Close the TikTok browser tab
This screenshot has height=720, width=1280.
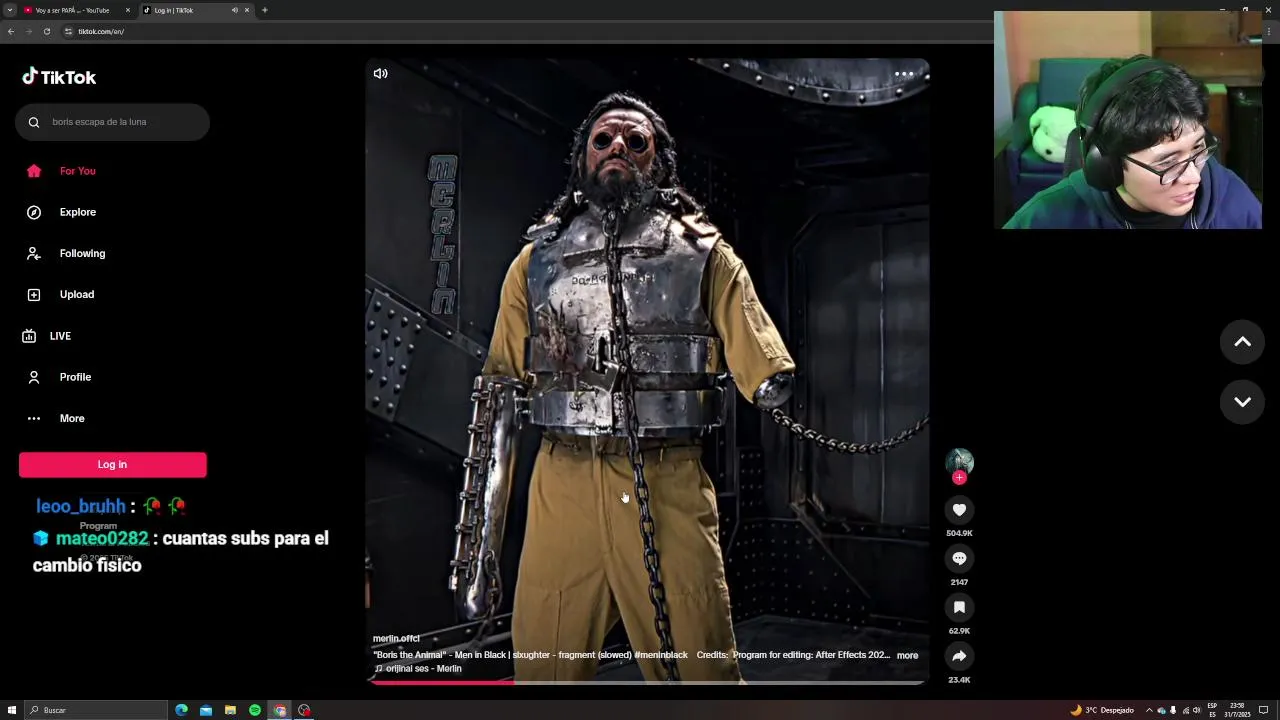[247, 10]
